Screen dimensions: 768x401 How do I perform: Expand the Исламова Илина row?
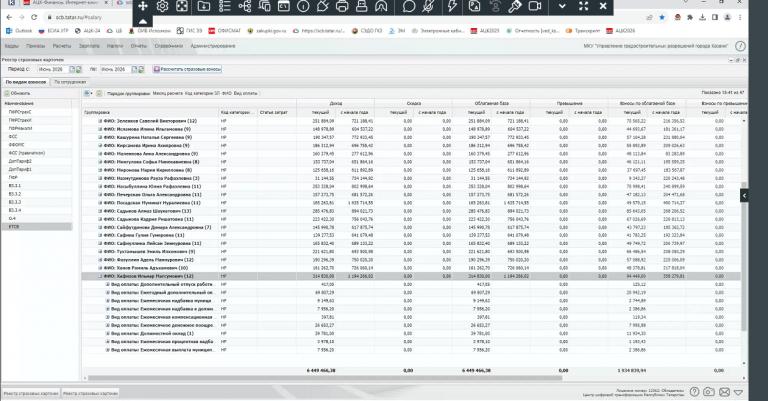(x=100, y=129)
